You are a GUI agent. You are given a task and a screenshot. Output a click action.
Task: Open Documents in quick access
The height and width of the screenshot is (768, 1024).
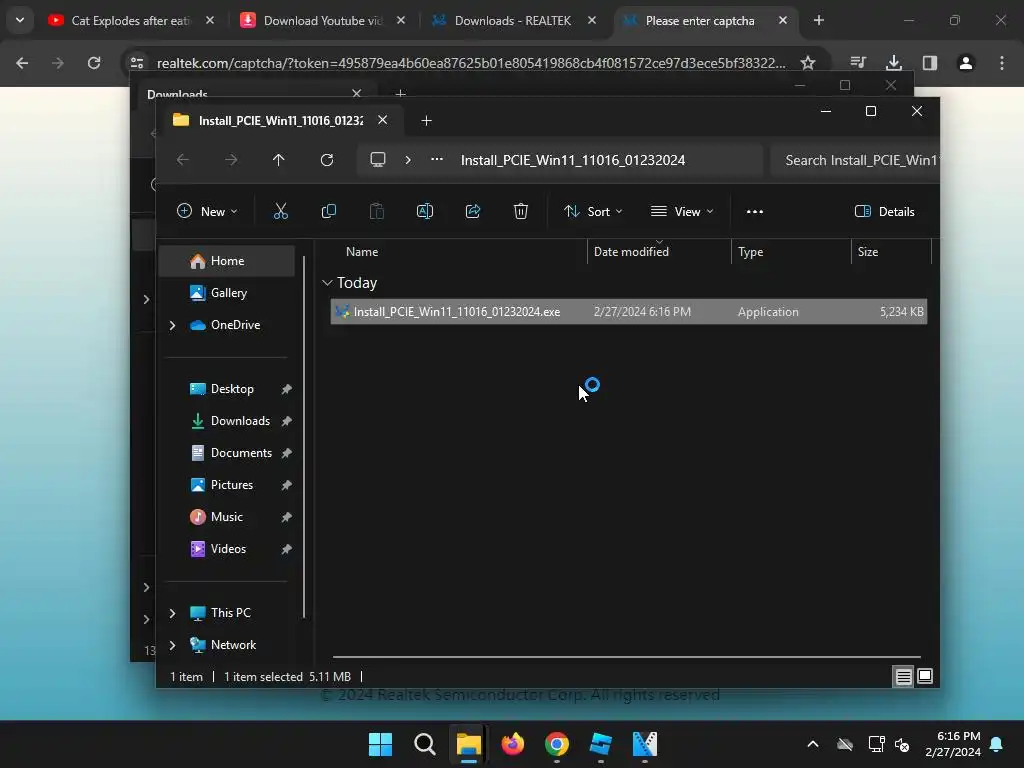click(x=227, y=453)
